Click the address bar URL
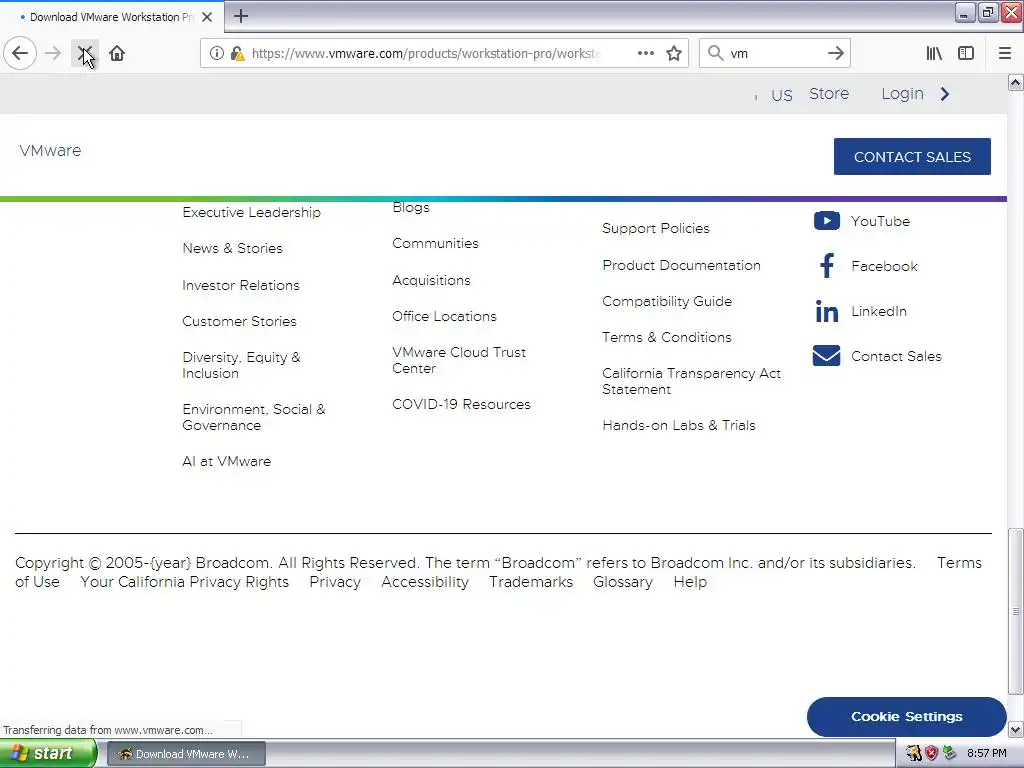The width and height of the screenshot is (1024, 768). pos(425,53)
